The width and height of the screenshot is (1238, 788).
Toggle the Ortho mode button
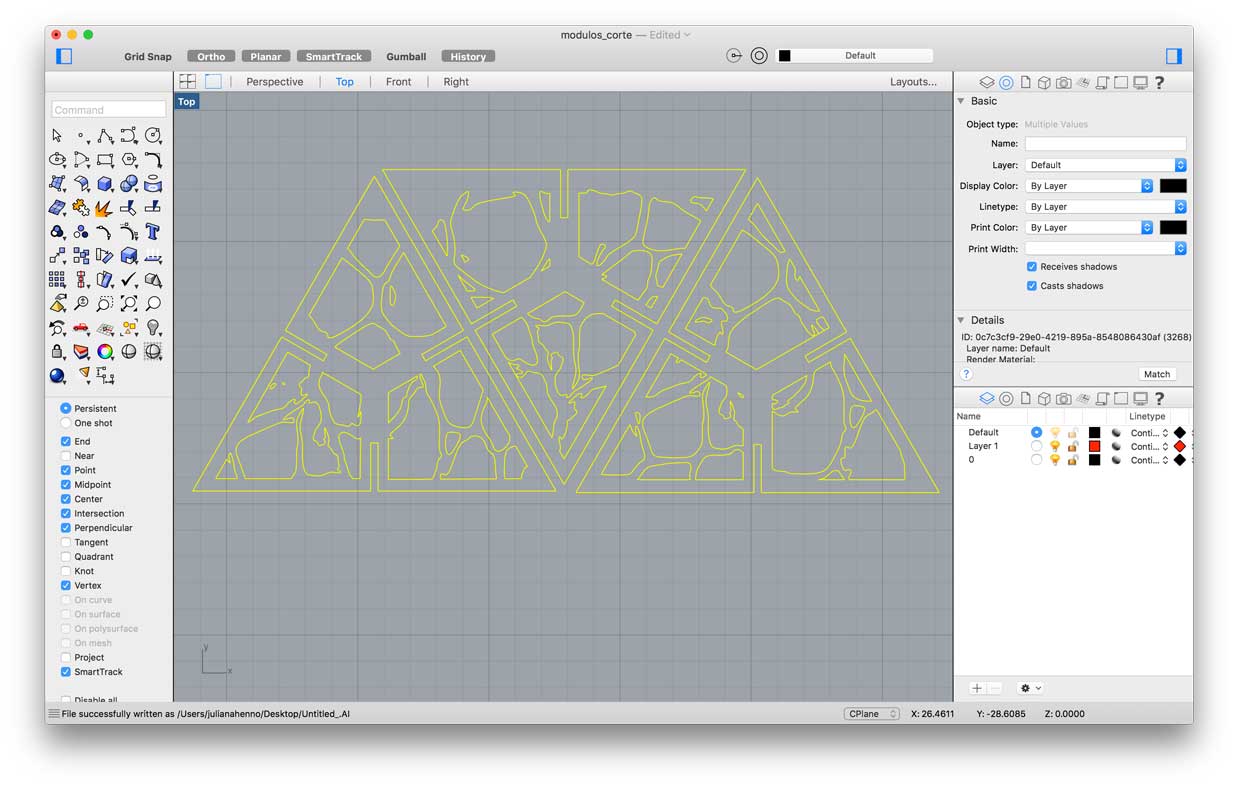(211, 57)
